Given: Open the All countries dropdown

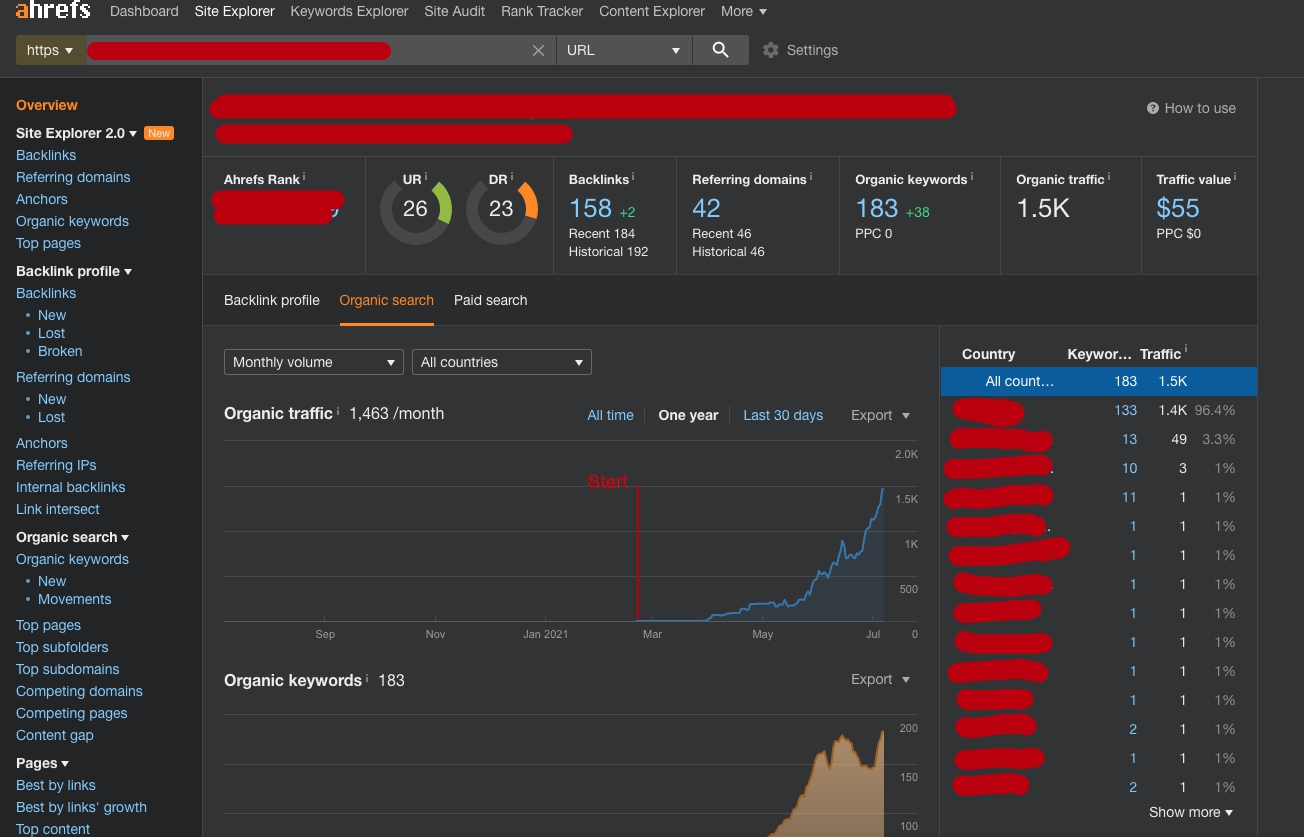Looking at the screenshot, I should tap(502, 362).
